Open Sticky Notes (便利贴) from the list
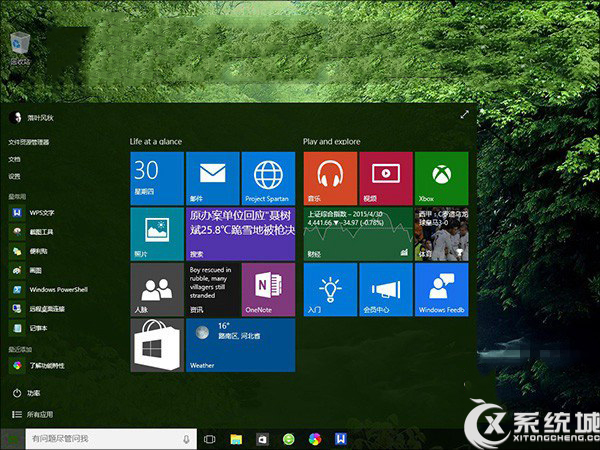The height and width of the screenshot is (450, 600). (x=28, y=251)
